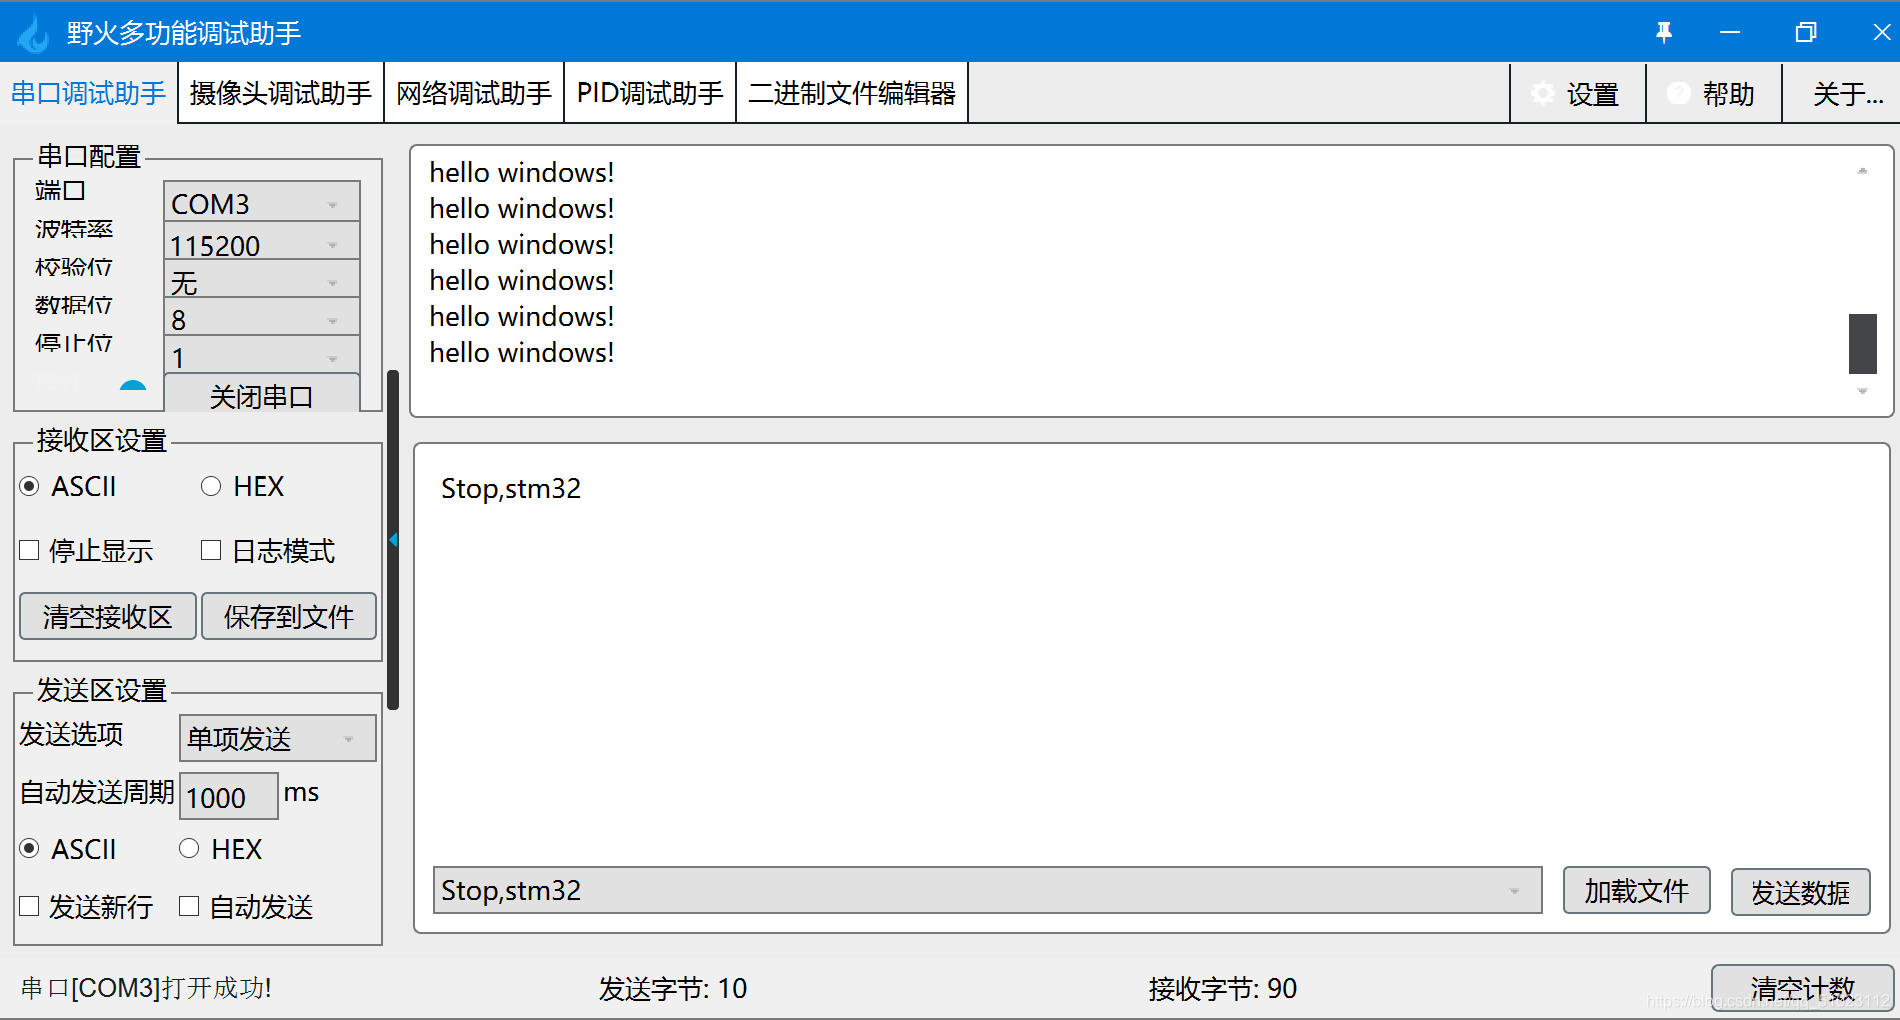The height and width of the screenshot is (1020, 1900).
Task: Enable 自动发送 checkbox
Action: [x=189, y=906]
